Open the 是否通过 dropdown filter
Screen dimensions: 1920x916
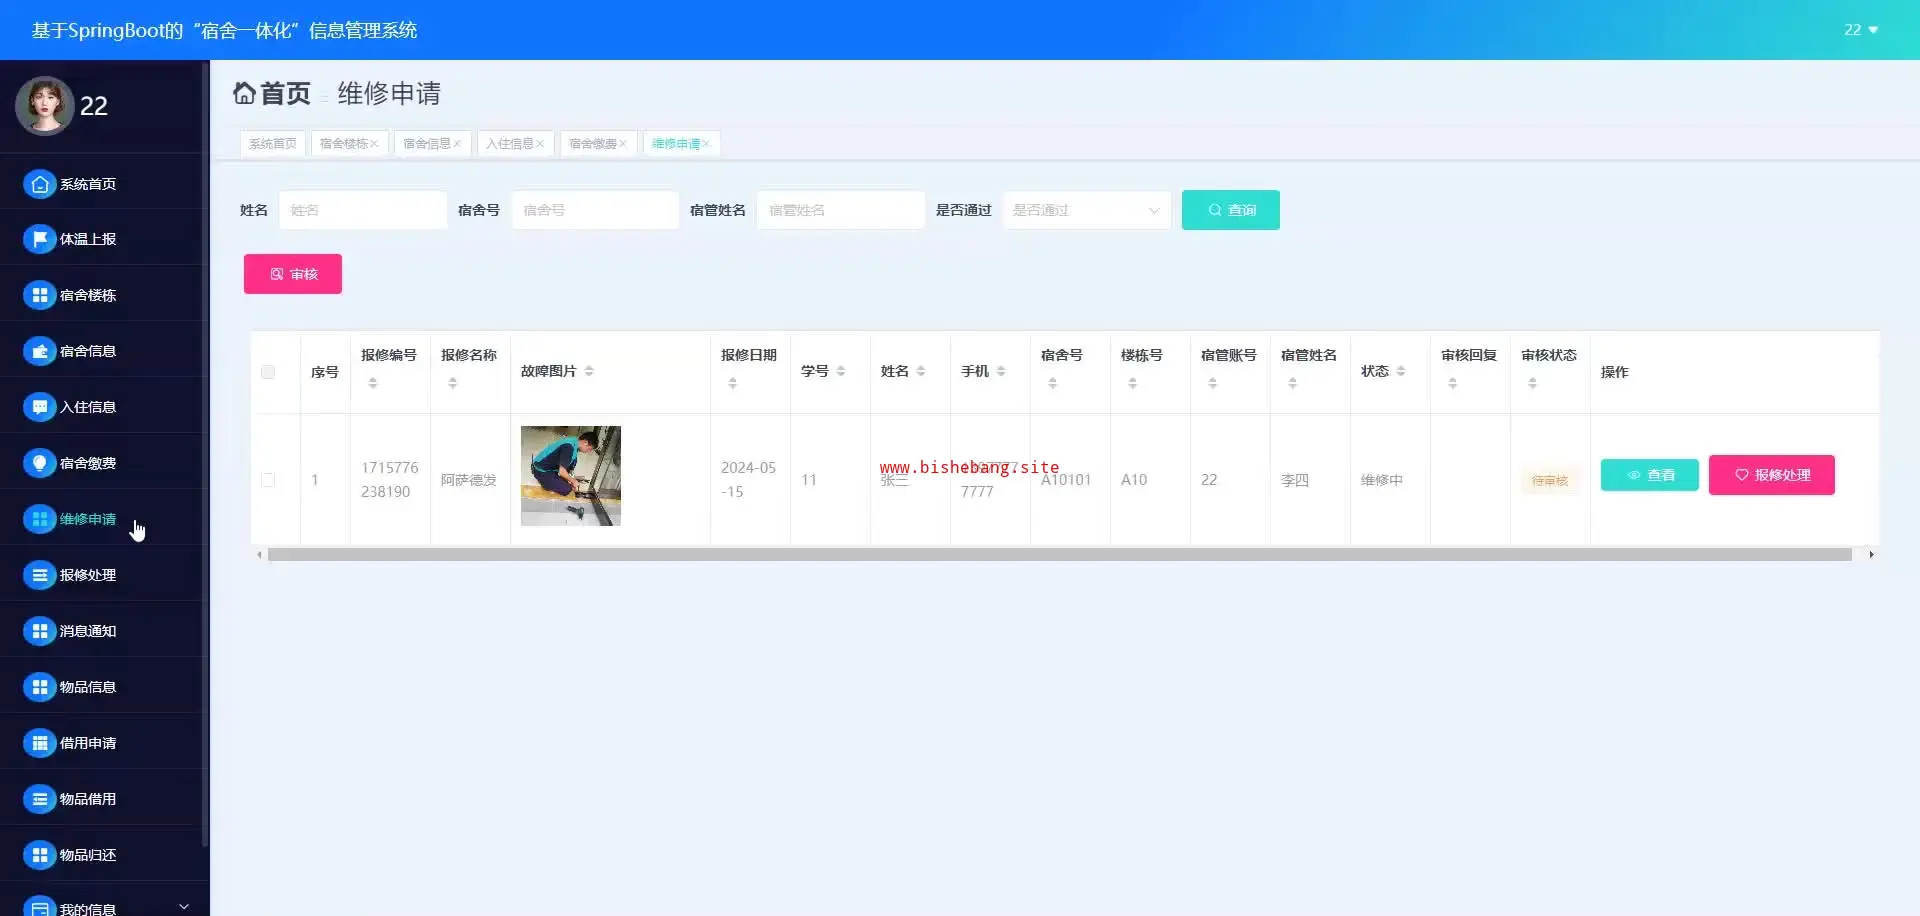point(1087,210)
